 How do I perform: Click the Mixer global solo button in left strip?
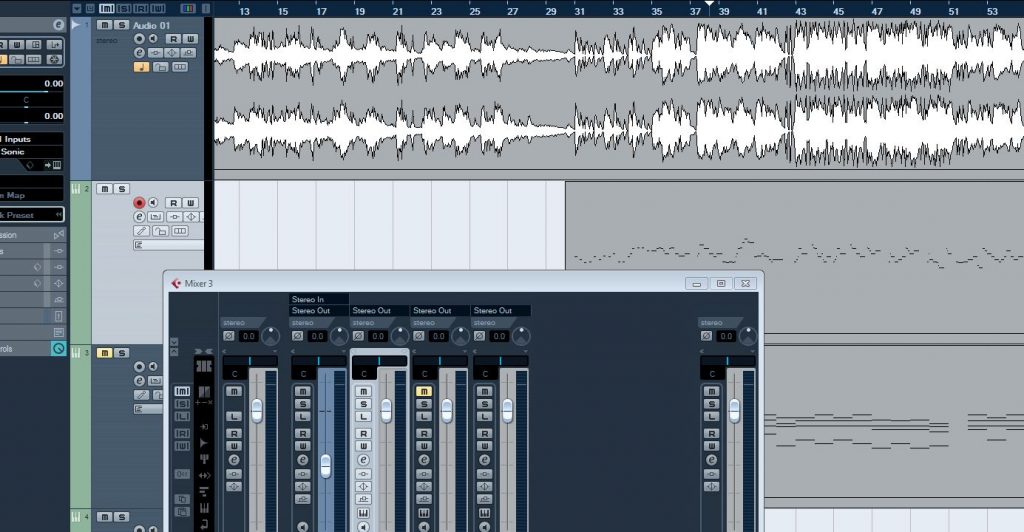point(182,404)
